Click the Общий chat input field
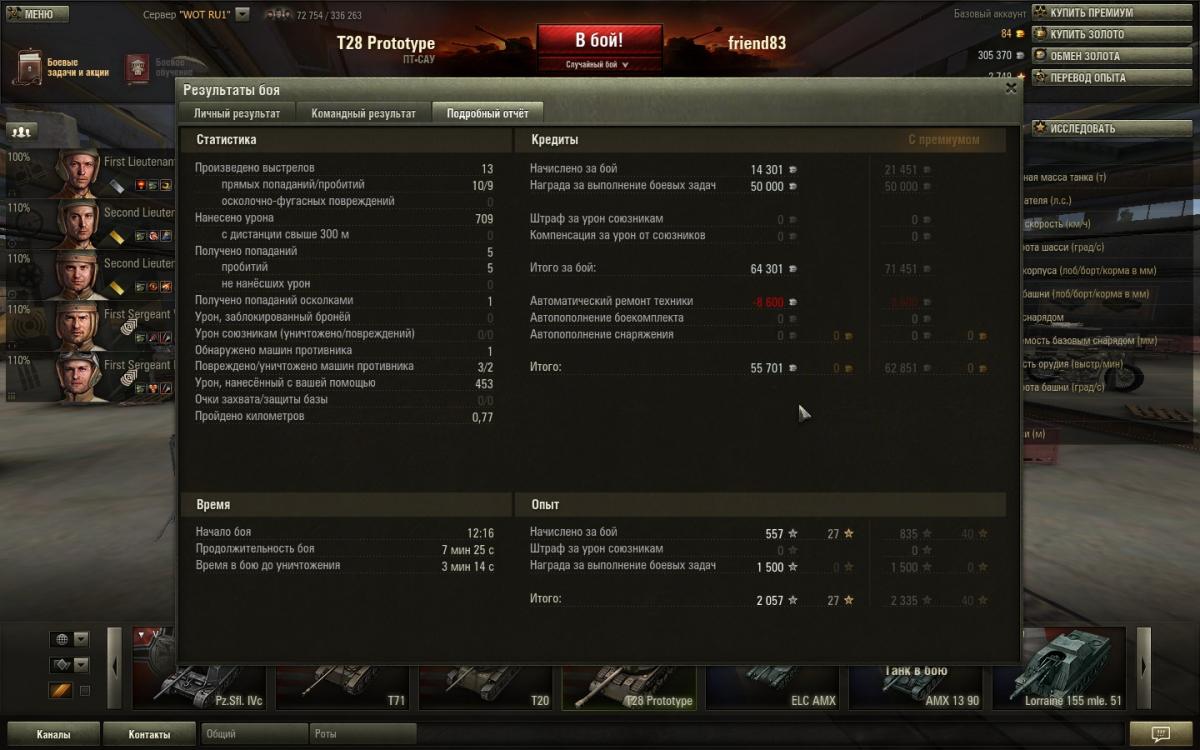 coord(254,734)
